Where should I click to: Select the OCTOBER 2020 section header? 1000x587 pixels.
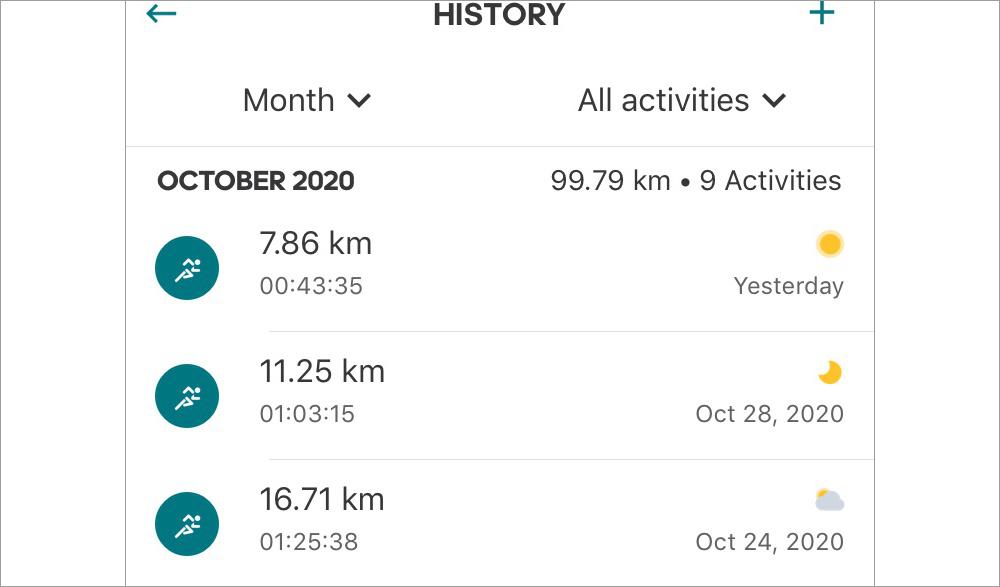click(x=256, y=181)
